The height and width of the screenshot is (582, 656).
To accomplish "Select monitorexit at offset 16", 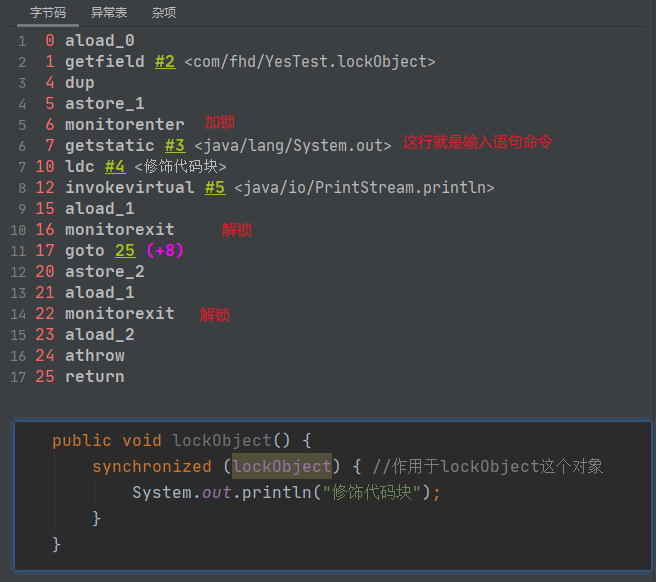I will 120,229.
